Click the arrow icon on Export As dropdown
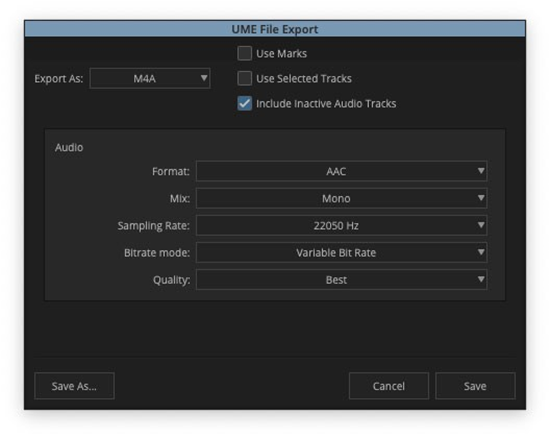The width and height of the screenshot is (550, 438). coord(204,78)
